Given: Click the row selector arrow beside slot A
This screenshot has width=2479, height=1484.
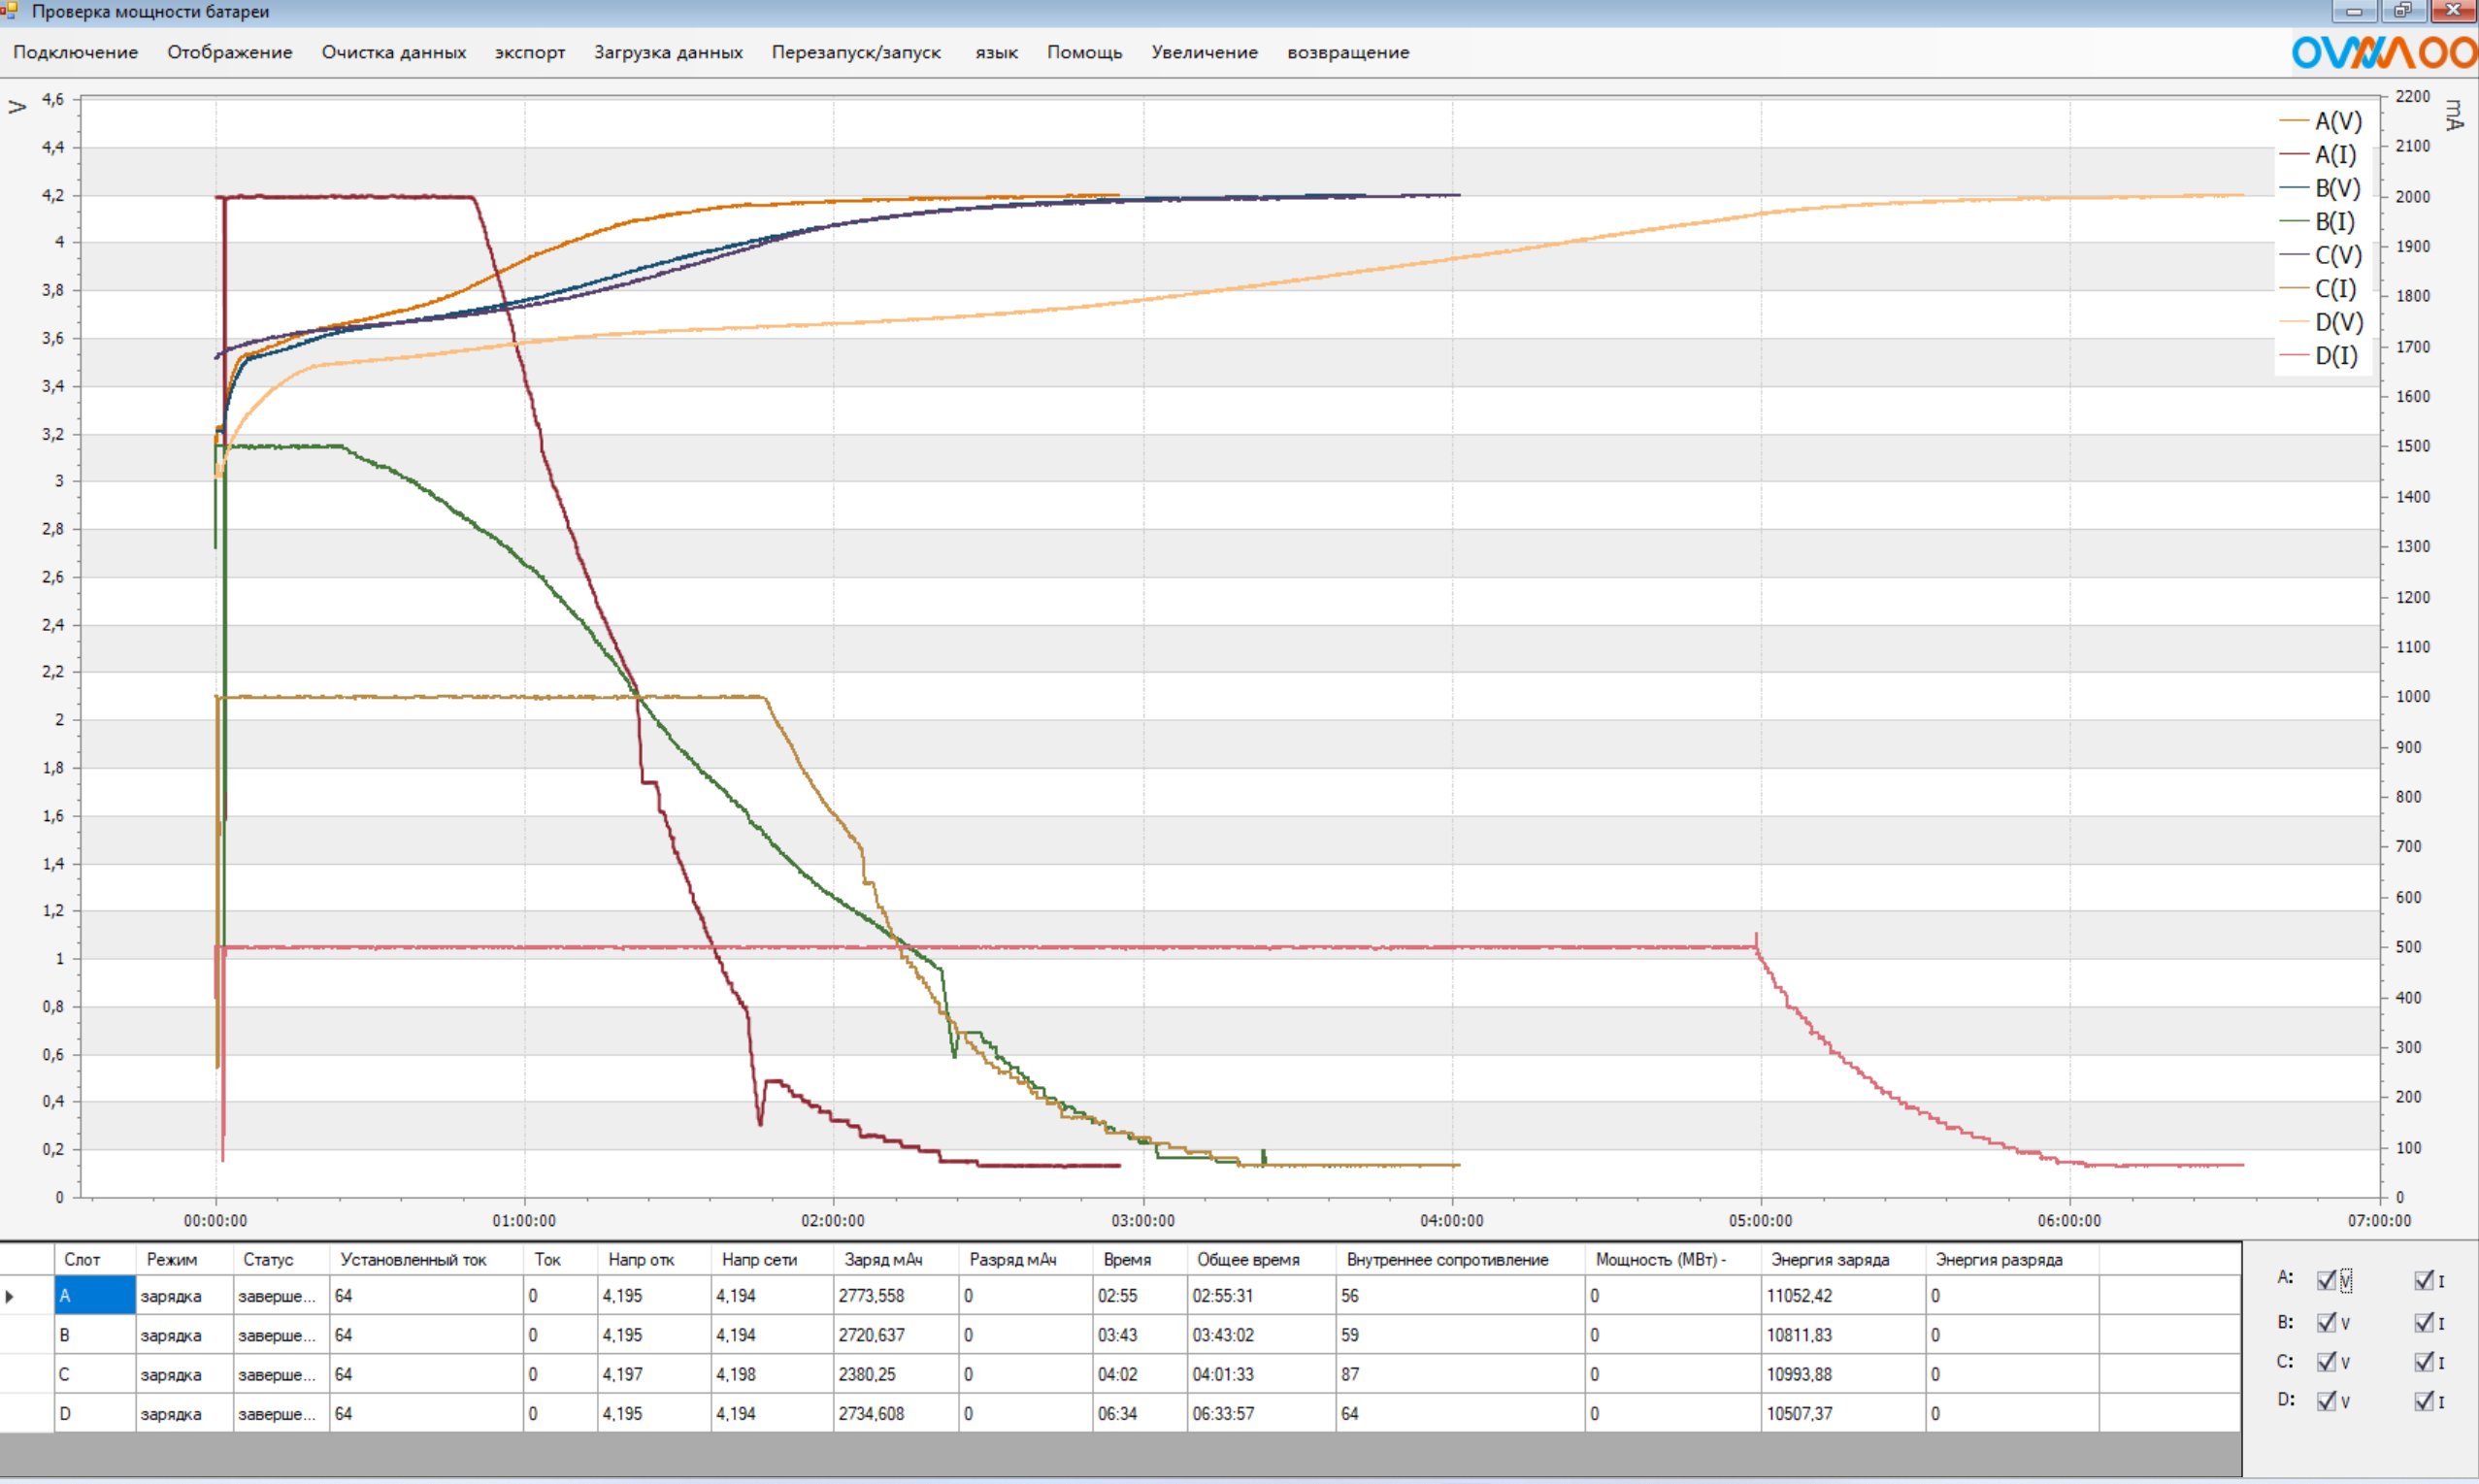Looking at the screenshot, I should point(10,1296).
